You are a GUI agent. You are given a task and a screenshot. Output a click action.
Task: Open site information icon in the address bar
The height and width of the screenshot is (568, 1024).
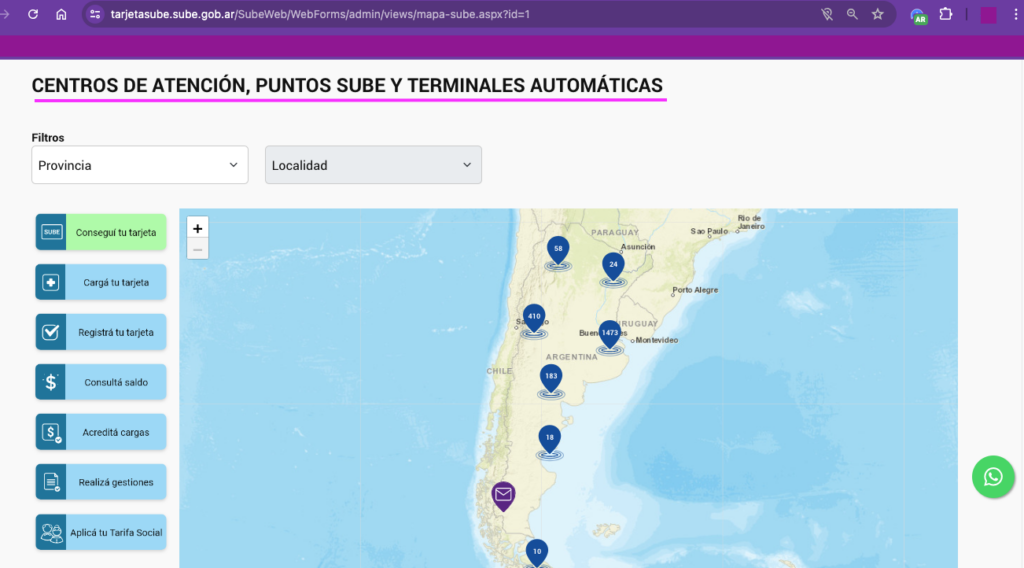(95, 14)
